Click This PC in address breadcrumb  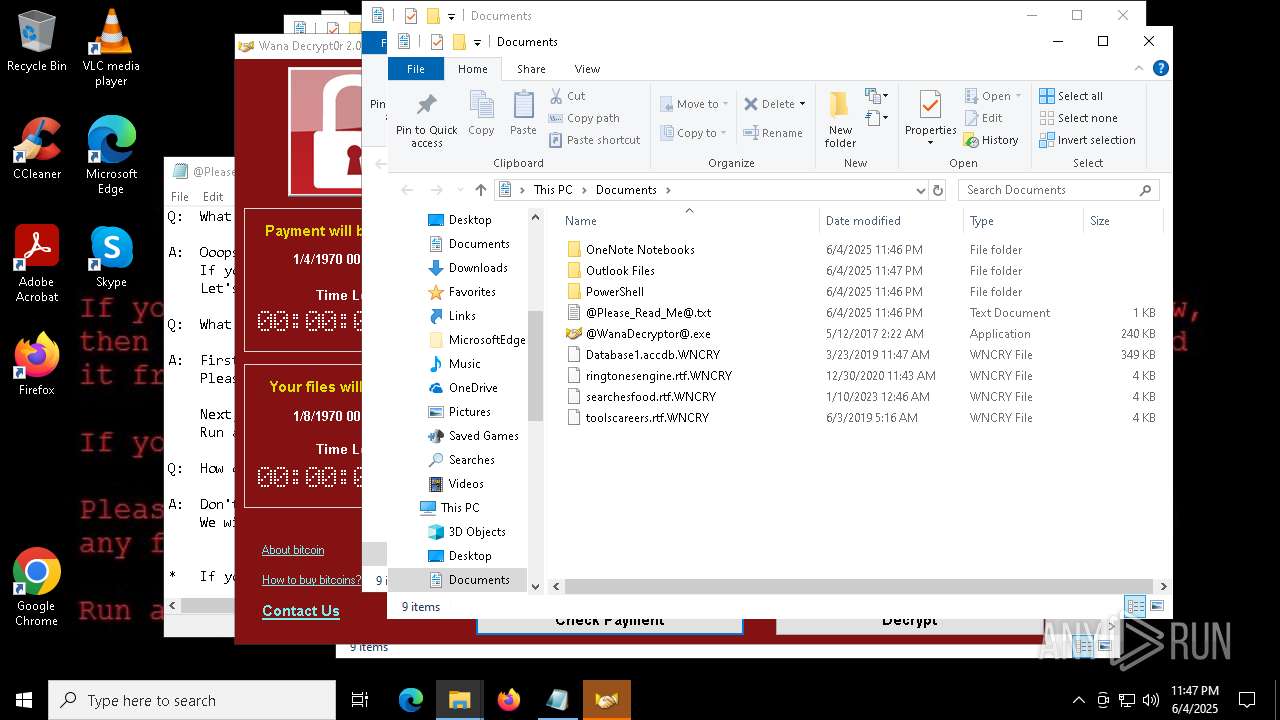[553, 190]
